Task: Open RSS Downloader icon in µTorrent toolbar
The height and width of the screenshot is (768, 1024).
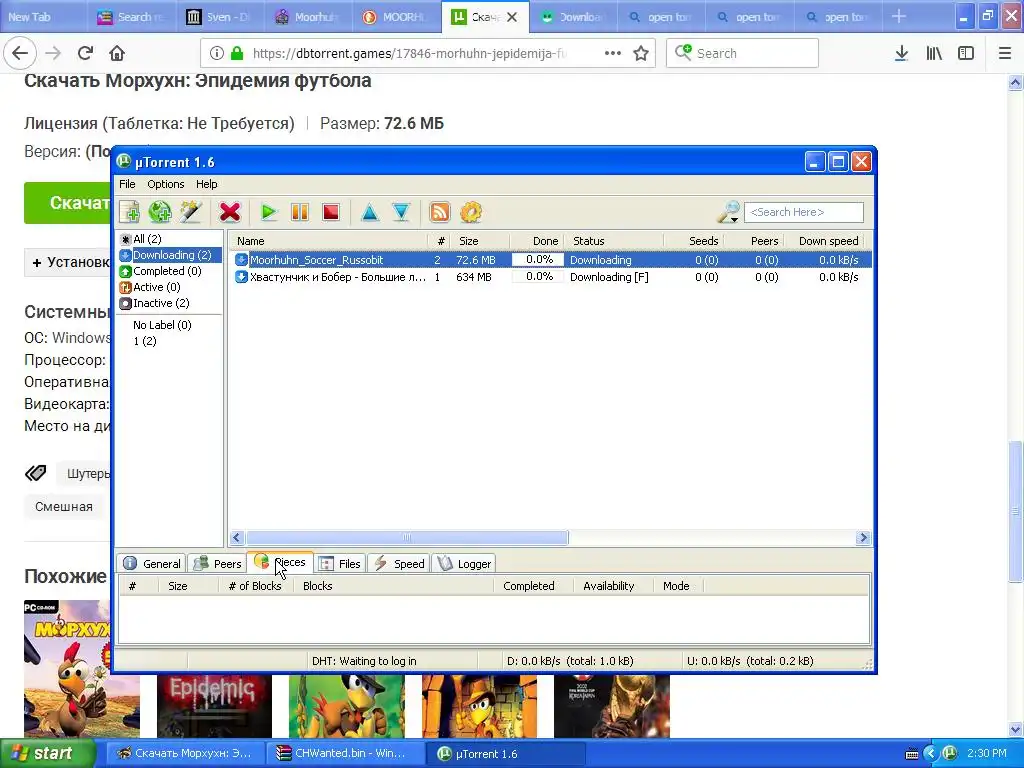Action: coord(440,212)
